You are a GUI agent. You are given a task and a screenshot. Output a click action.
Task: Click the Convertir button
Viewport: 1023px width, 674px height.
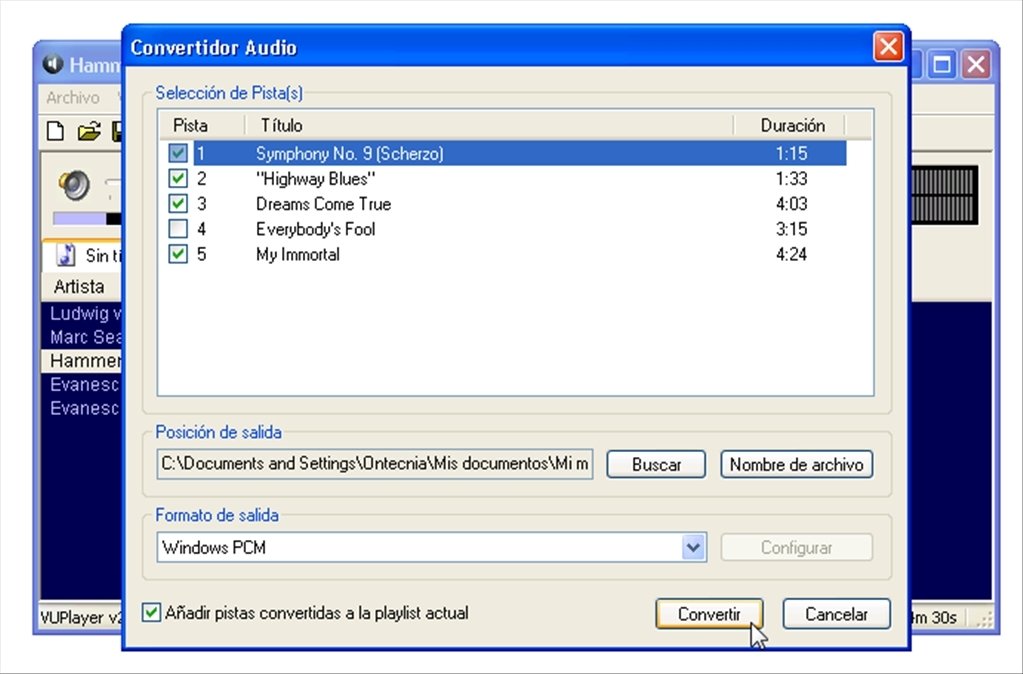pos(709,614)
